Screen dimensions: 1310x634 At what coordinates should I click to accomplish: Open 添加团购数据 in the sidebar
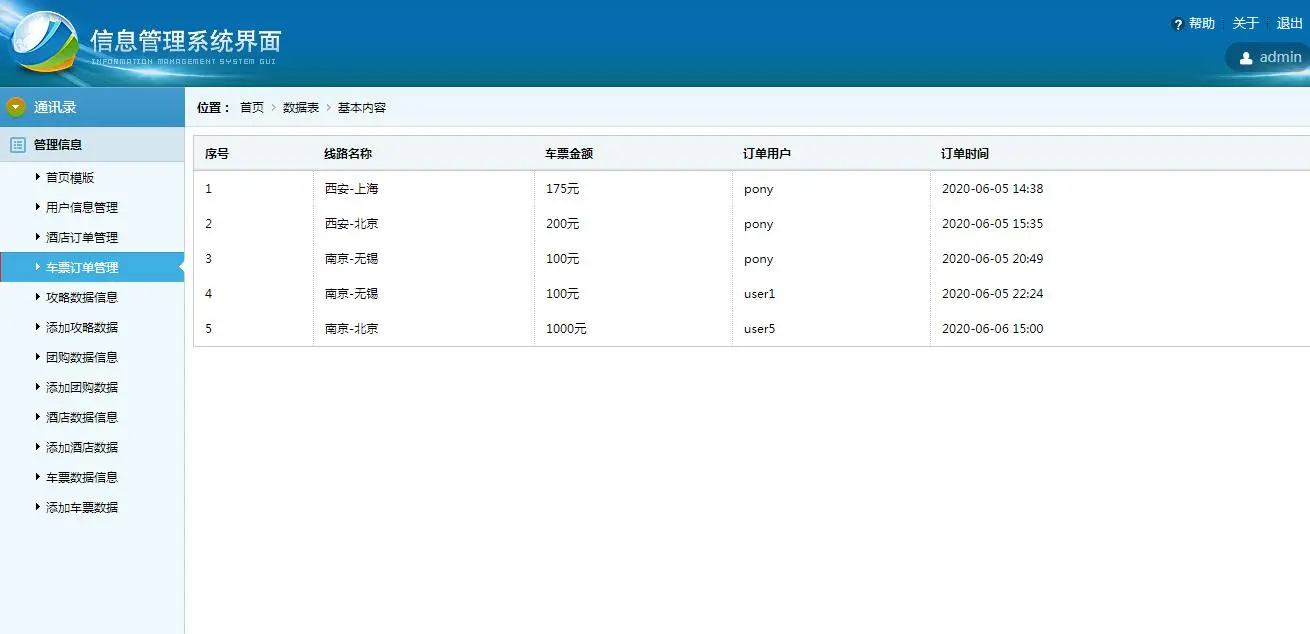tap(82, 388)
